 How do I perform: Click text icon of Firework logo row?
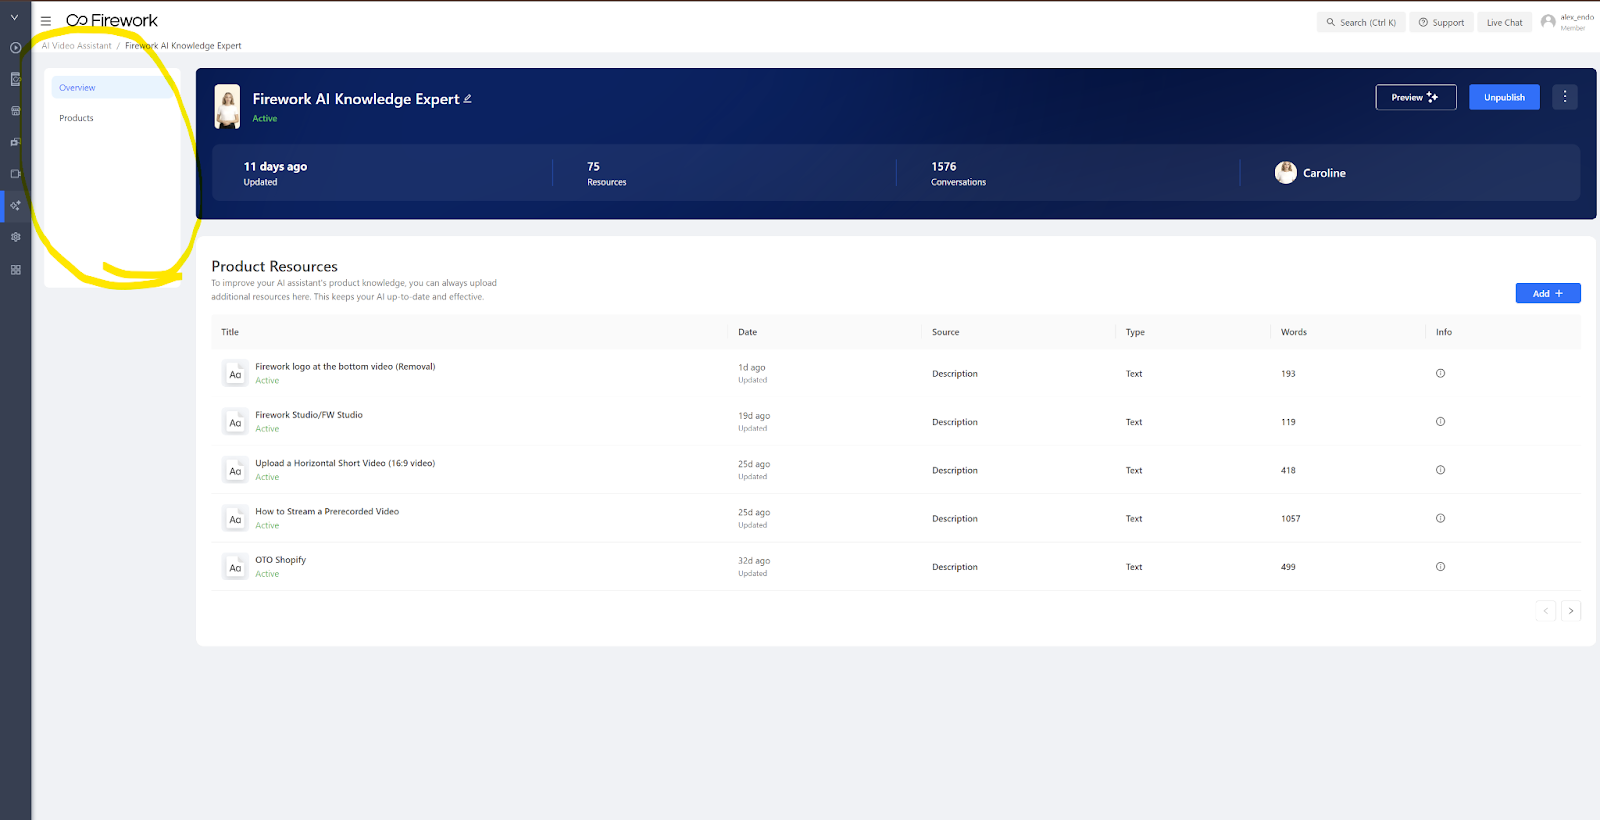pos(235,374)
